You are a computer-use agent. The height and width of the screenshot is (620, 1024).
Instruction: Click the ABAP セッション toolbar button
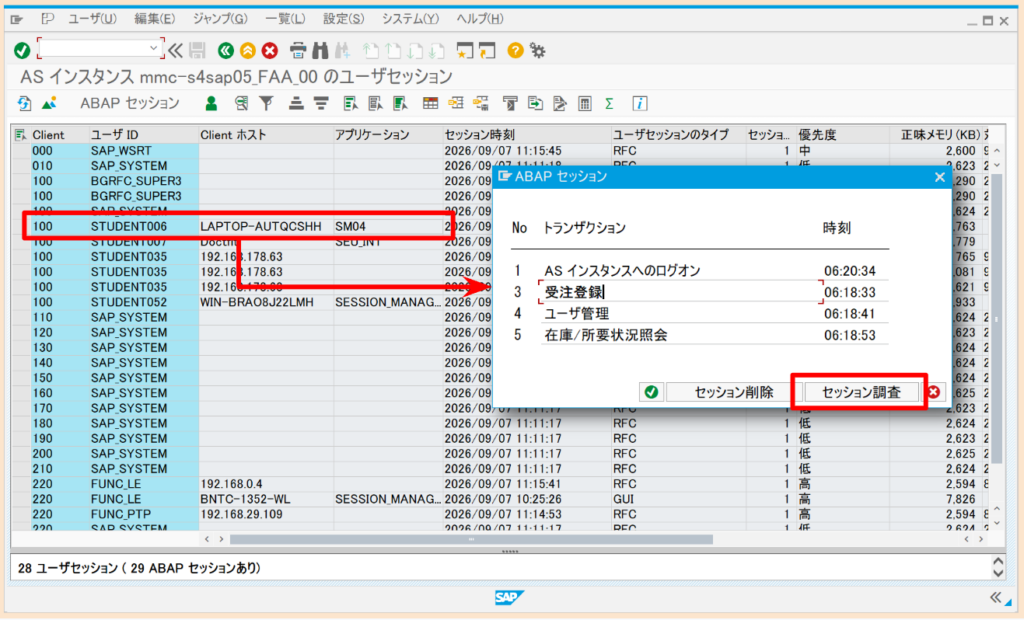tap(129, 103)
